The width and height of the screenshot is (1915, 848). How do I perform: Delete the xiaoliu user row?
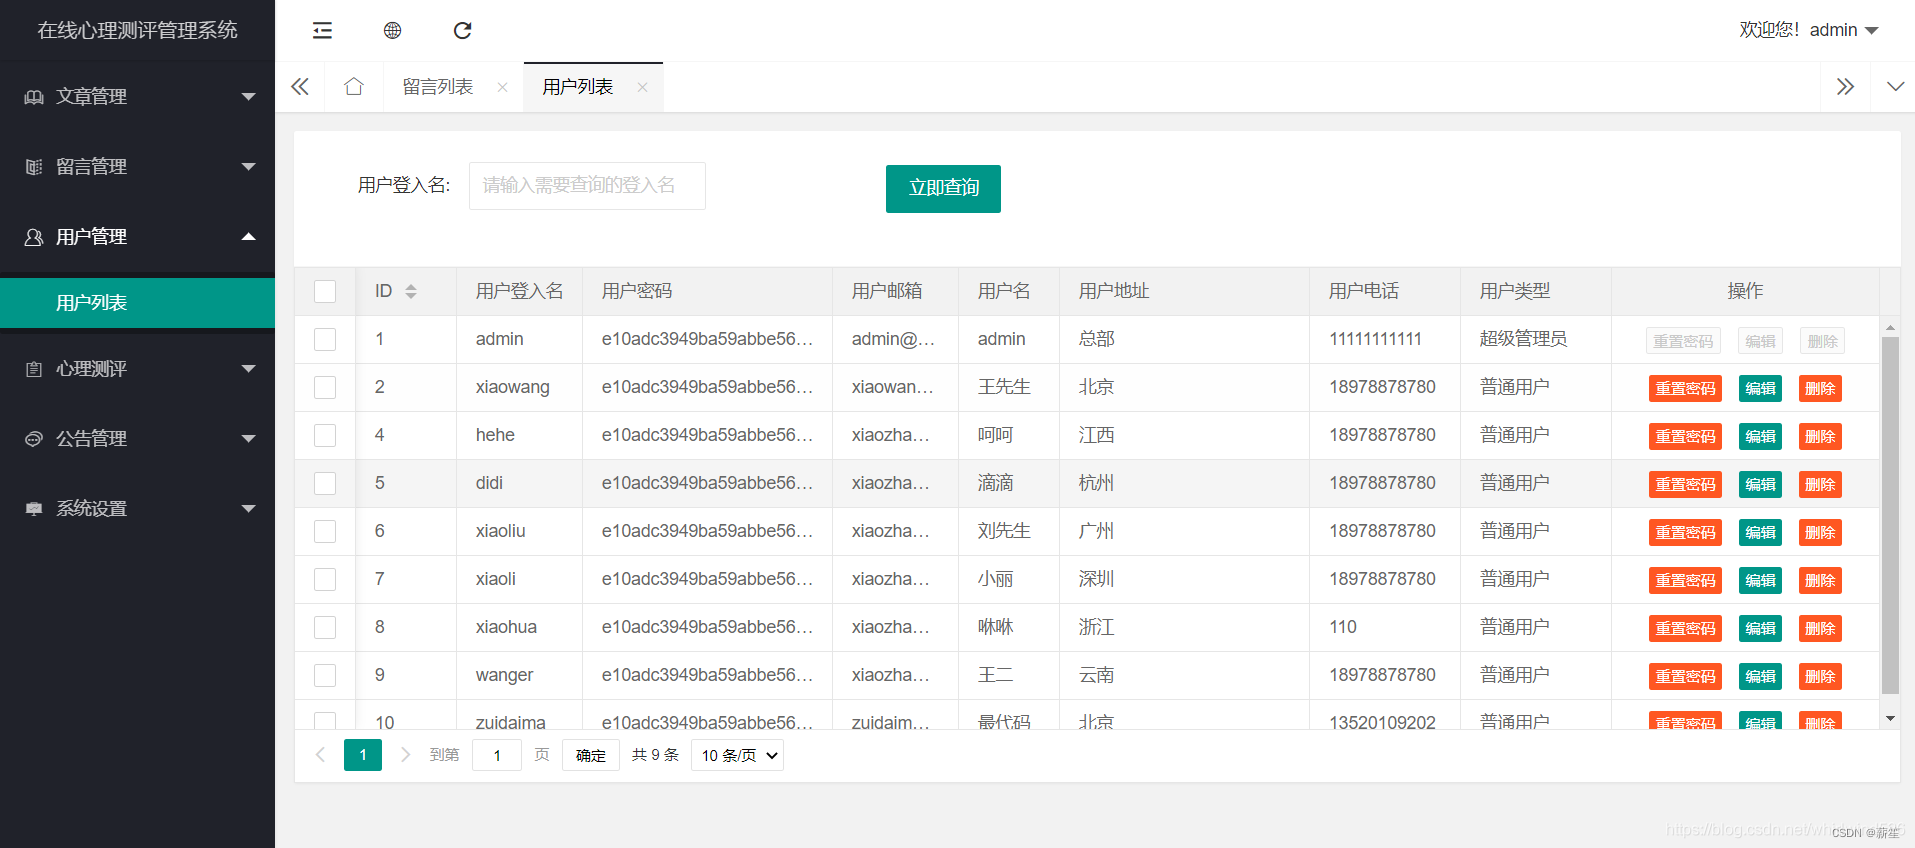pyautogui.click(x=1820, y=533)
